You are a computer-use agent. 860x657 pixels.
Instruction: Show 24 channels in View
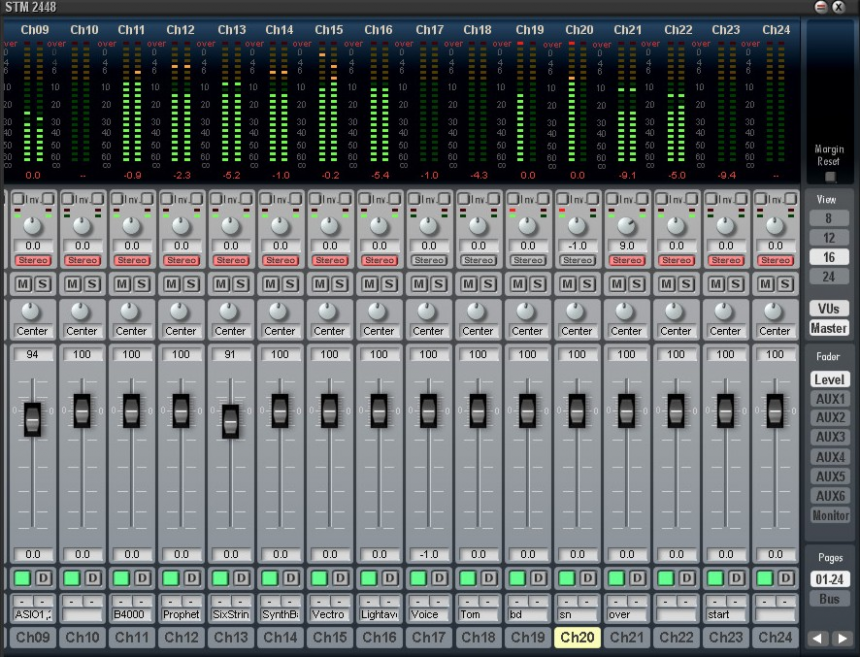tap(829, 276)
